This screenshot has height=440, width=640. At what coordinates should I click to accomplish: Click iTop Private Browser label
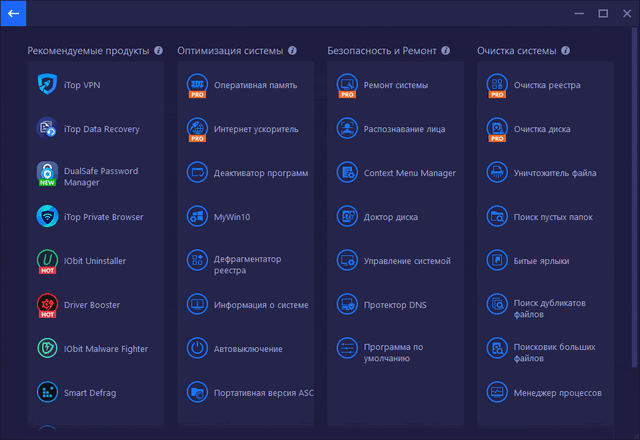click(x=104, y=217)
